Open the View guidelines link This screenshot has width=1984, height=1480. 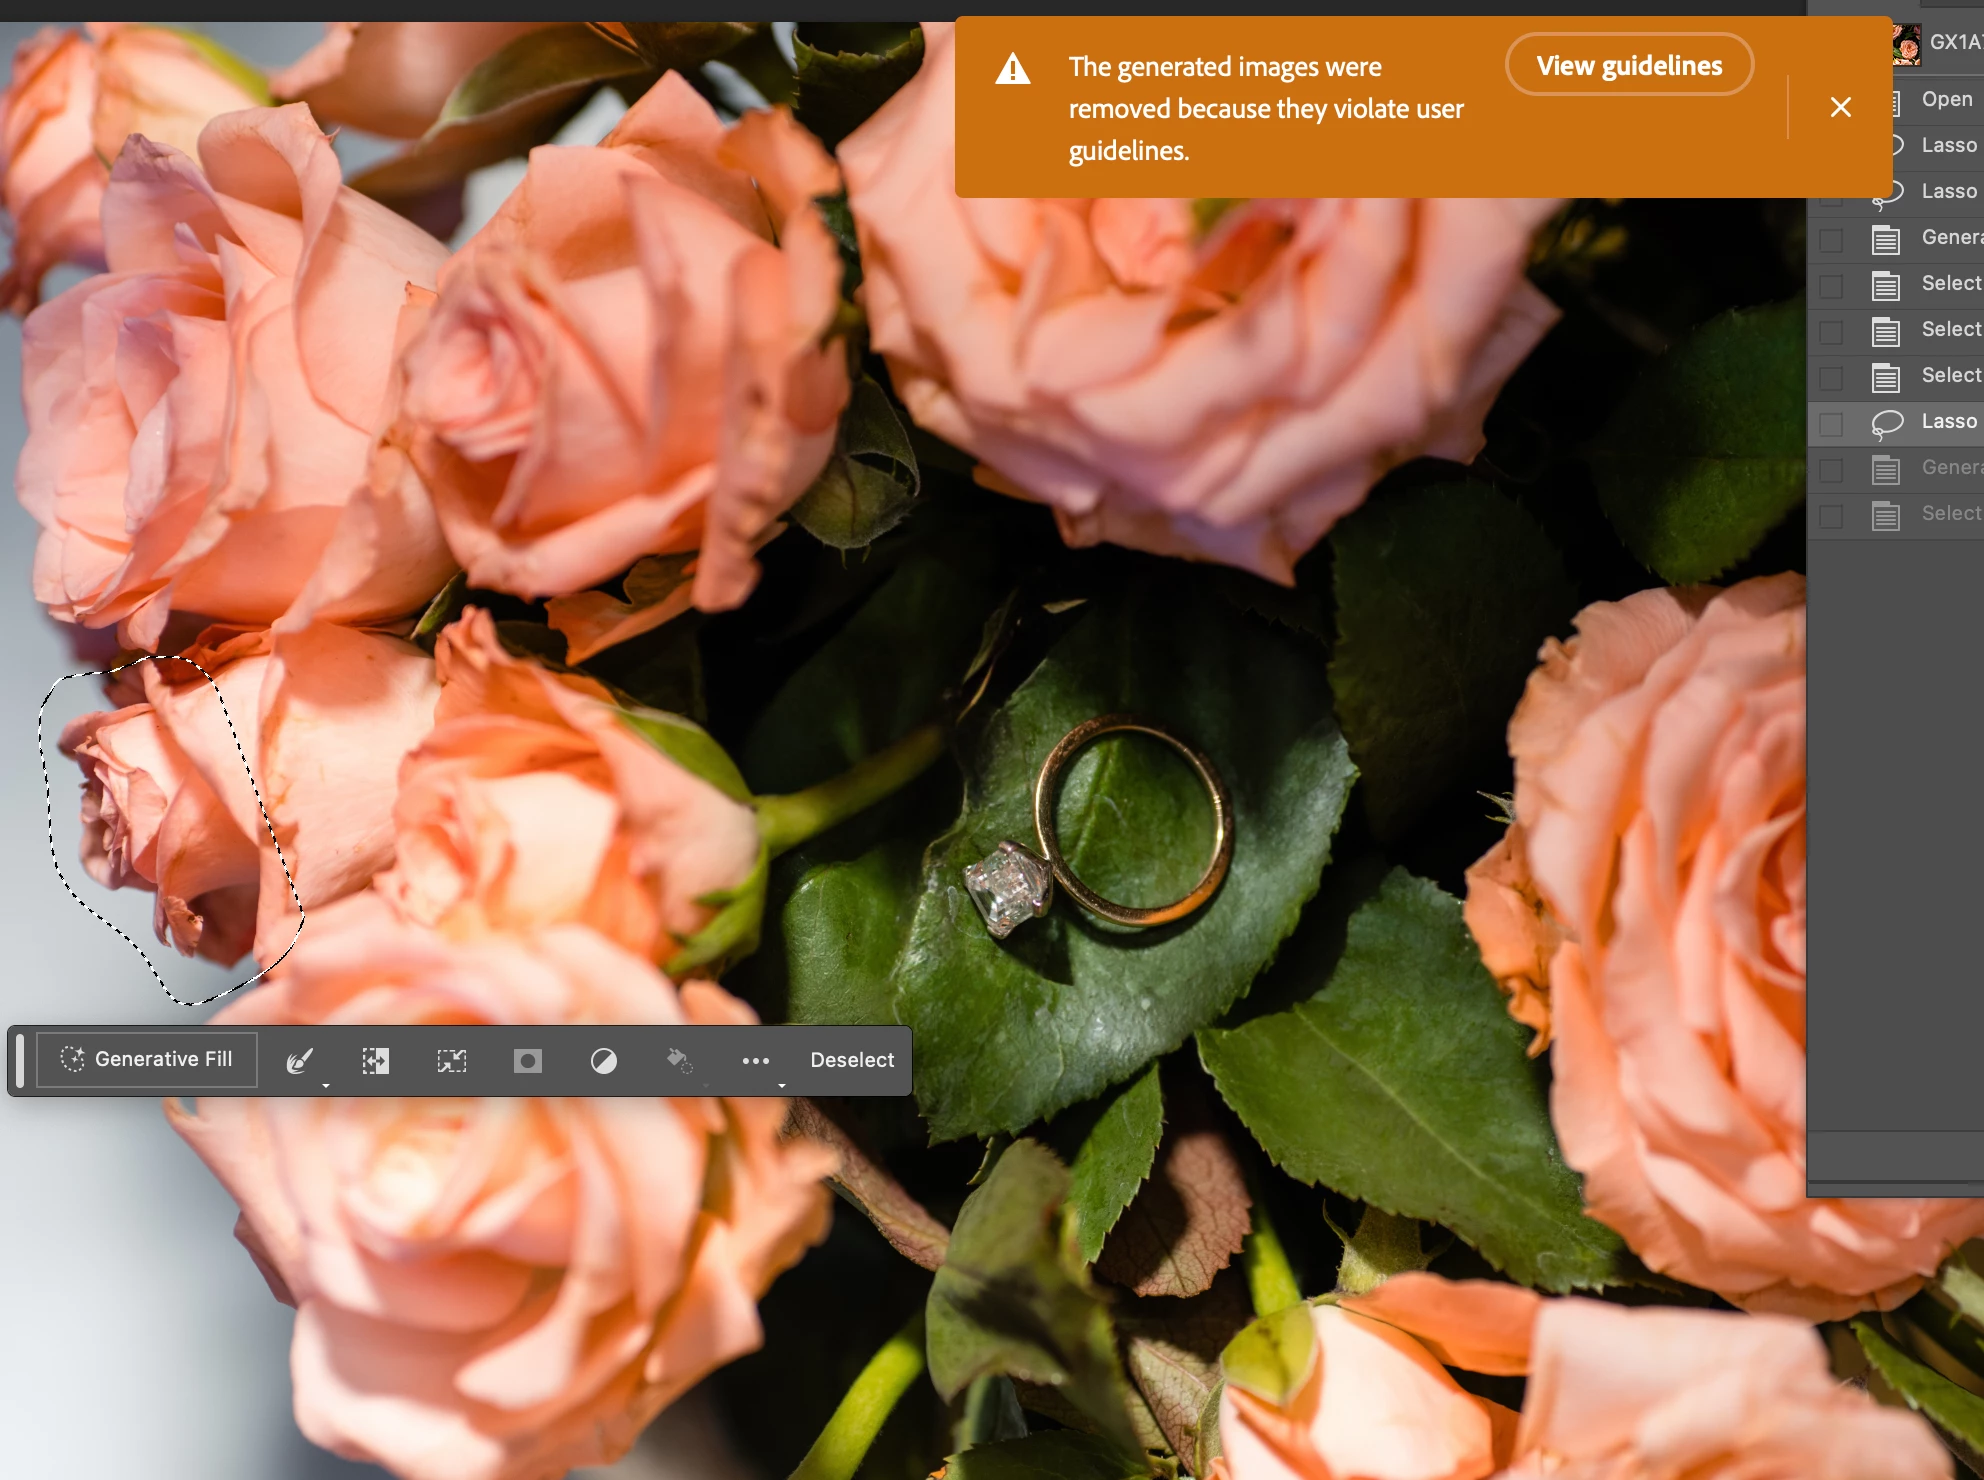[x=1628, y=66]
